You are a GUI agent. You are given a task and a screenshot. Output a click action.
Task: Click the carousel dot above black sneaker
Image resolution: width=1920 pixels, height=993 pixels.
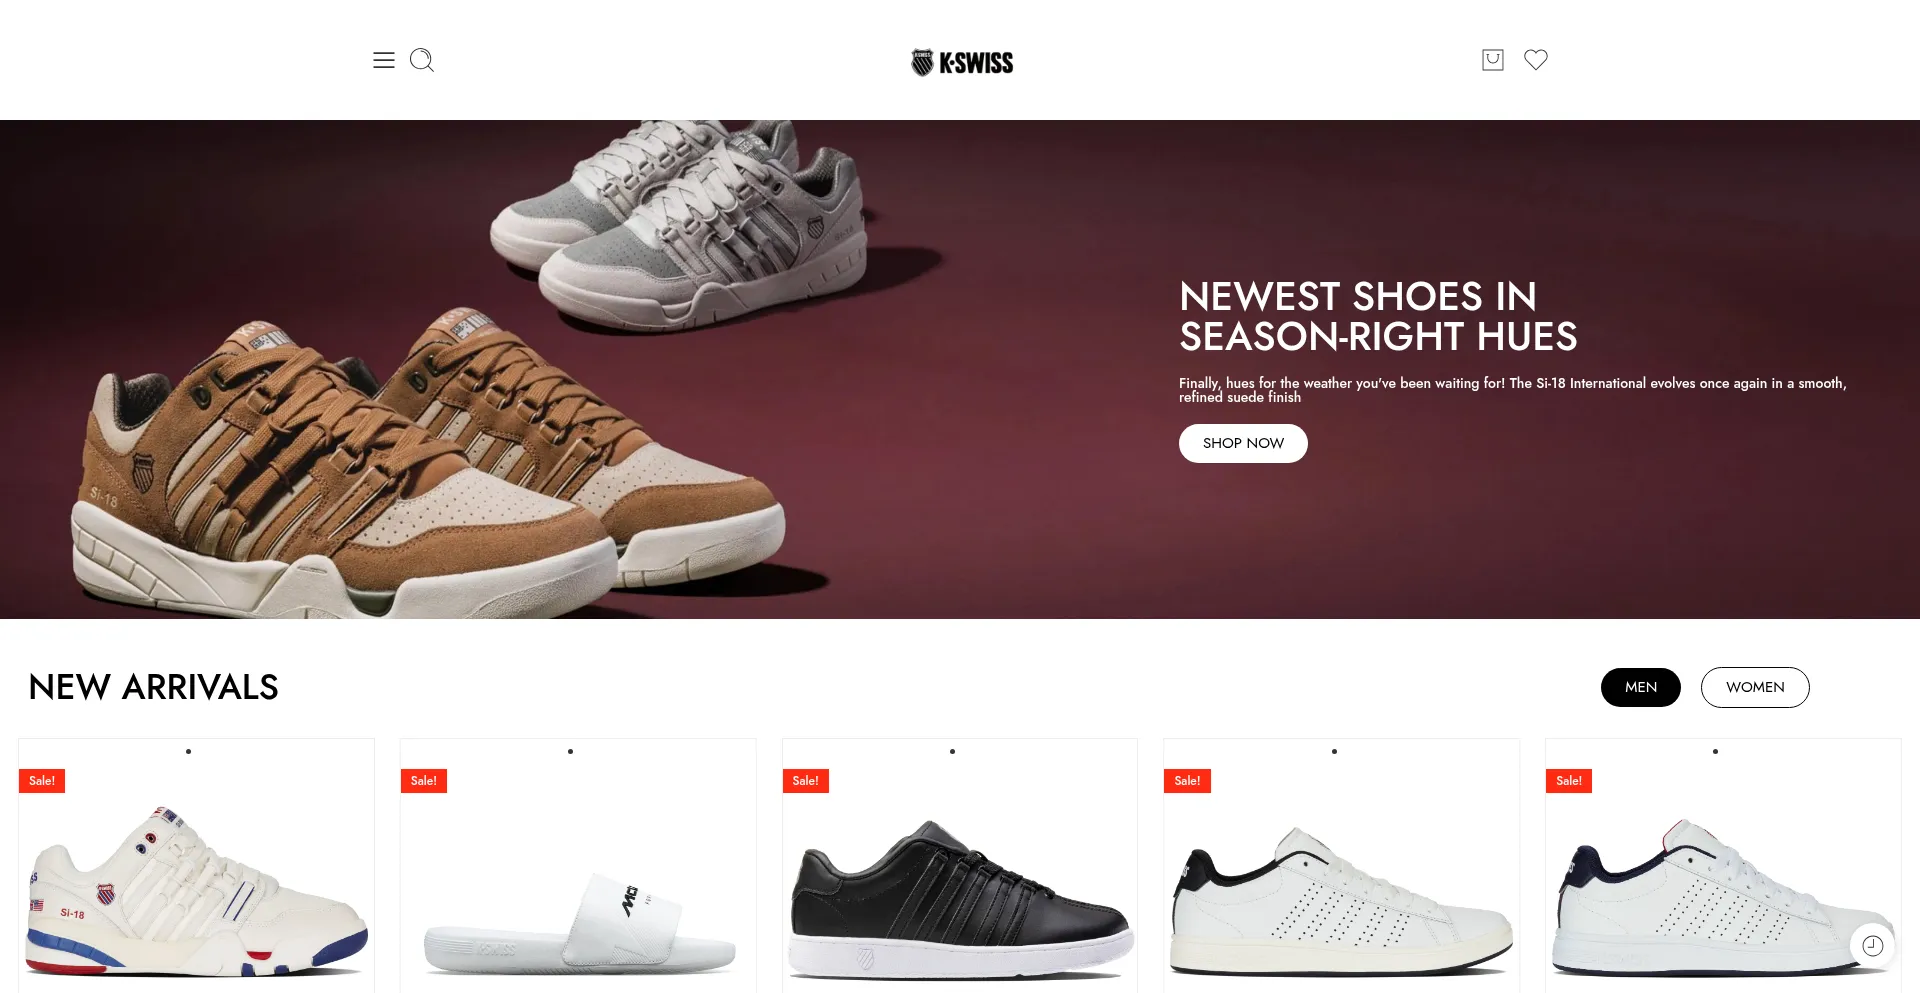click(952, 751)
